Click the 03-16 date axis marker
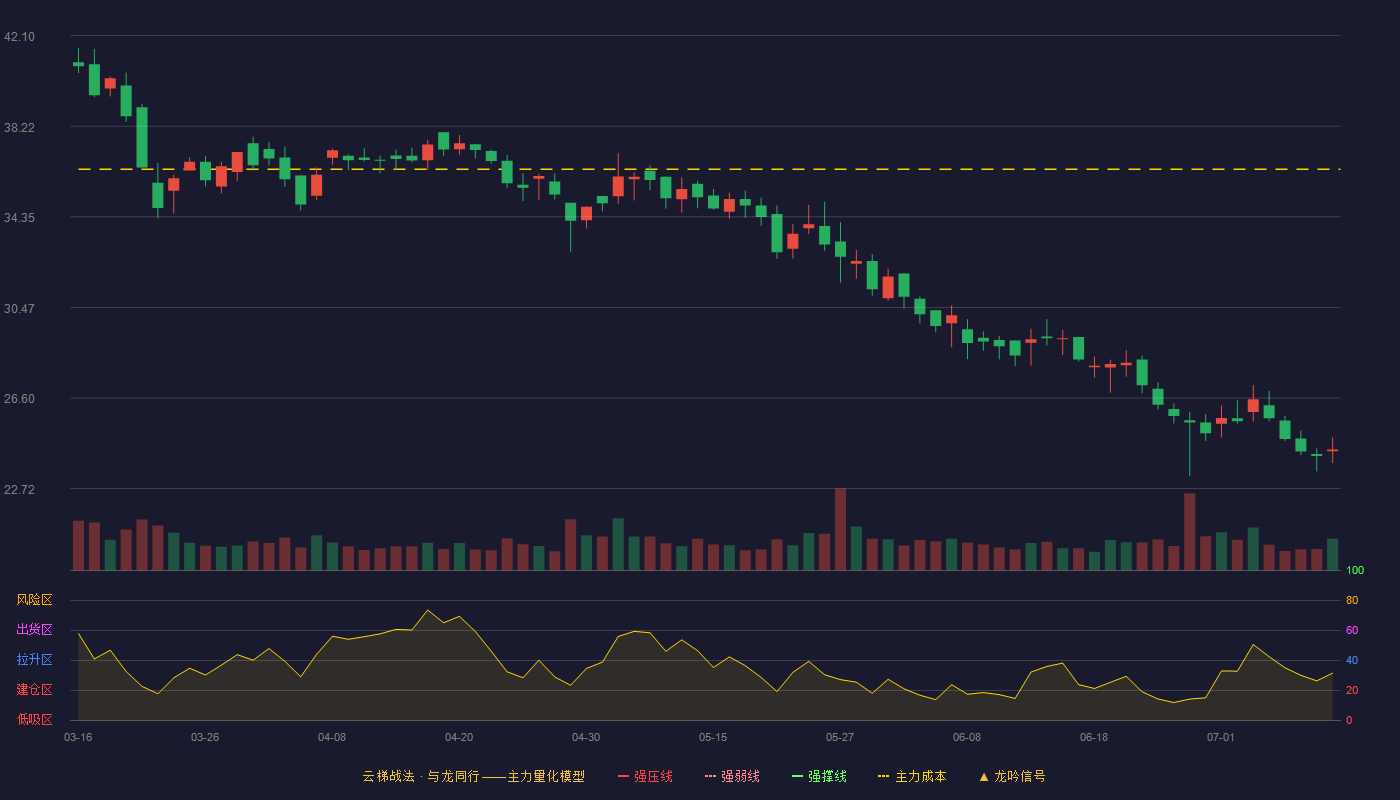The width and height of the screenshot is (1400, 800). coord(78,737)
